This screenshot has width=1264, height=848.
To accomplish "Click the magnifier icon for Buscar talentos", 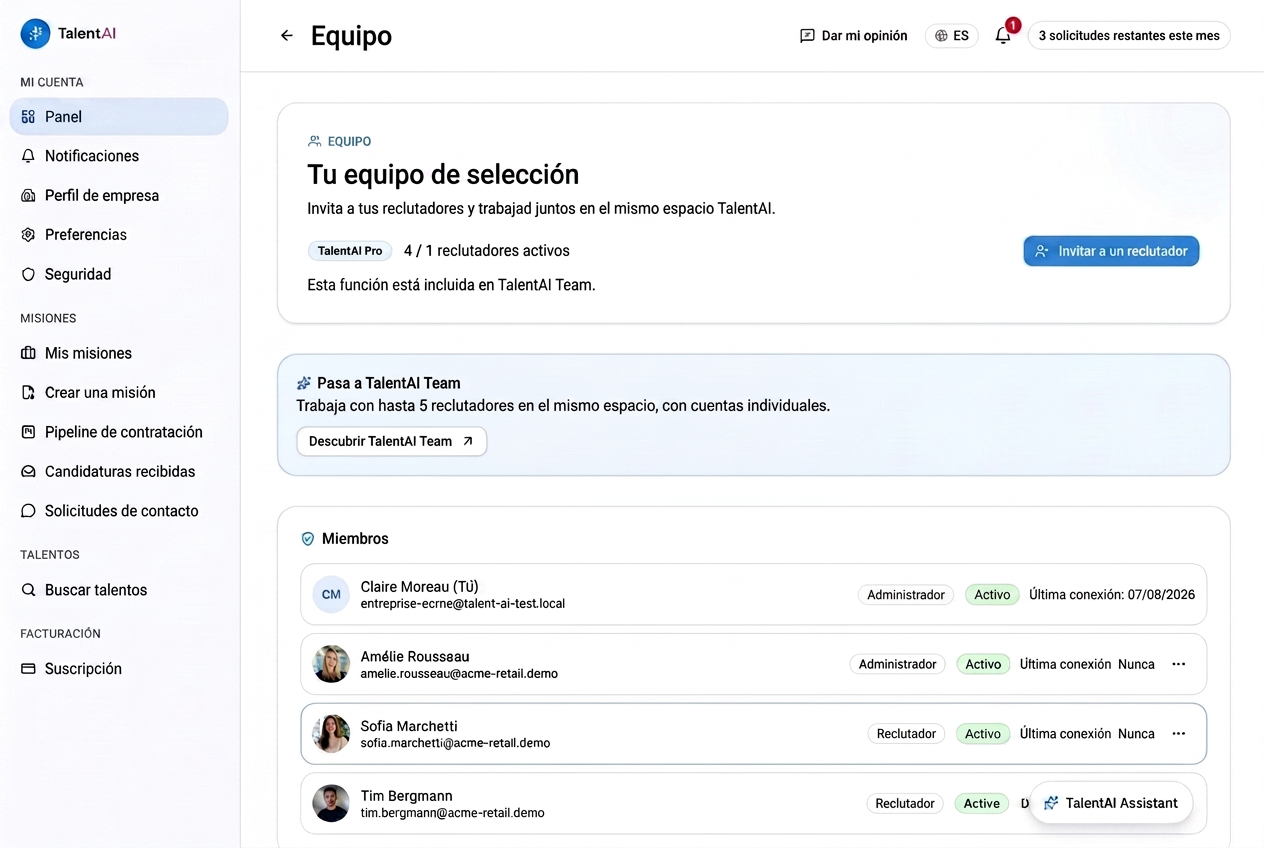I will click(28, 590).
